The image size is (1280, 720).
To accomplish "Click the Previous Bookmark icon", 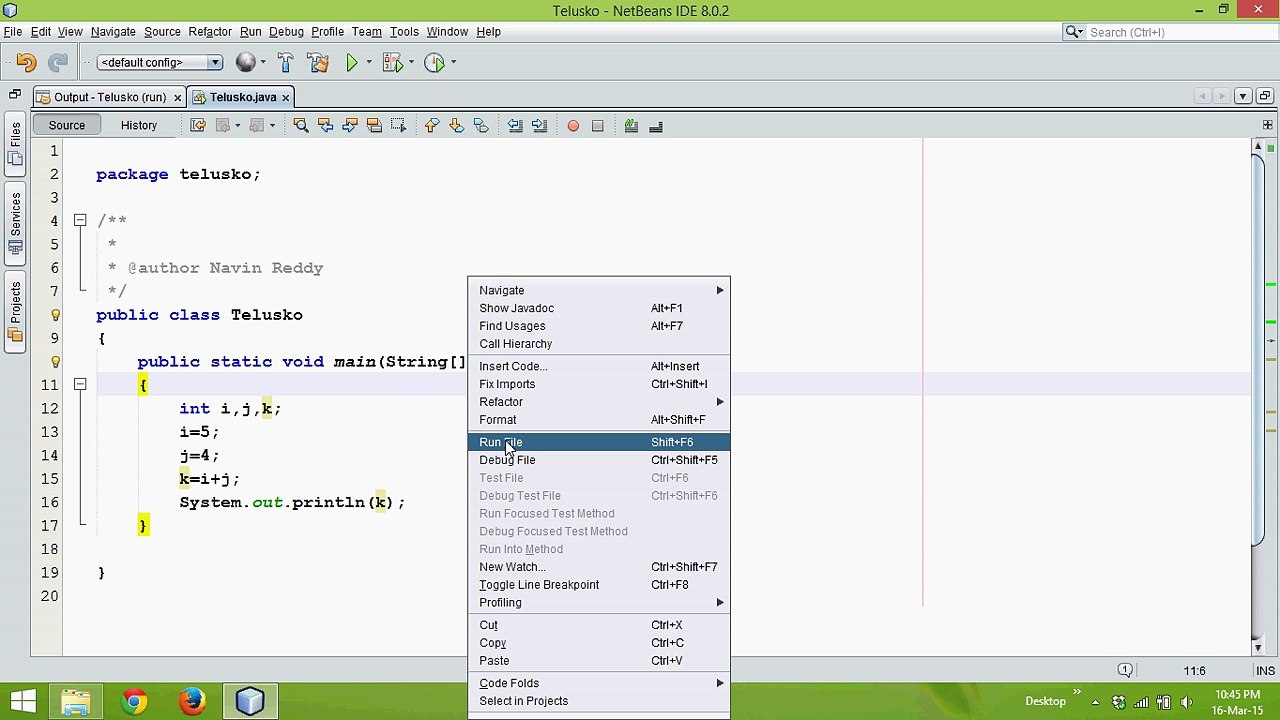I will tap(432, 125).
